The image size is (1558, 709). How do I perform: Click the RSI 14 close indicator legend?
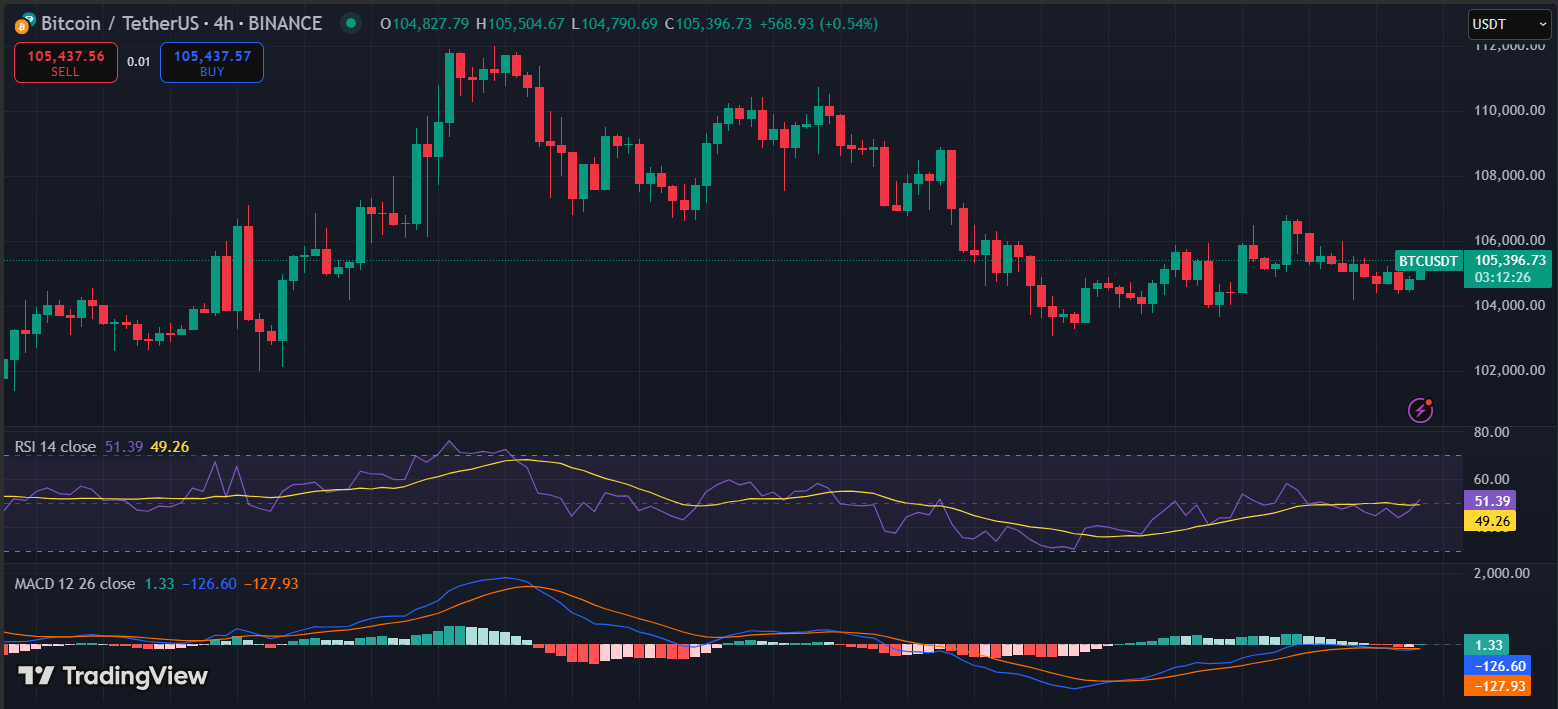[x=55, y=446]
